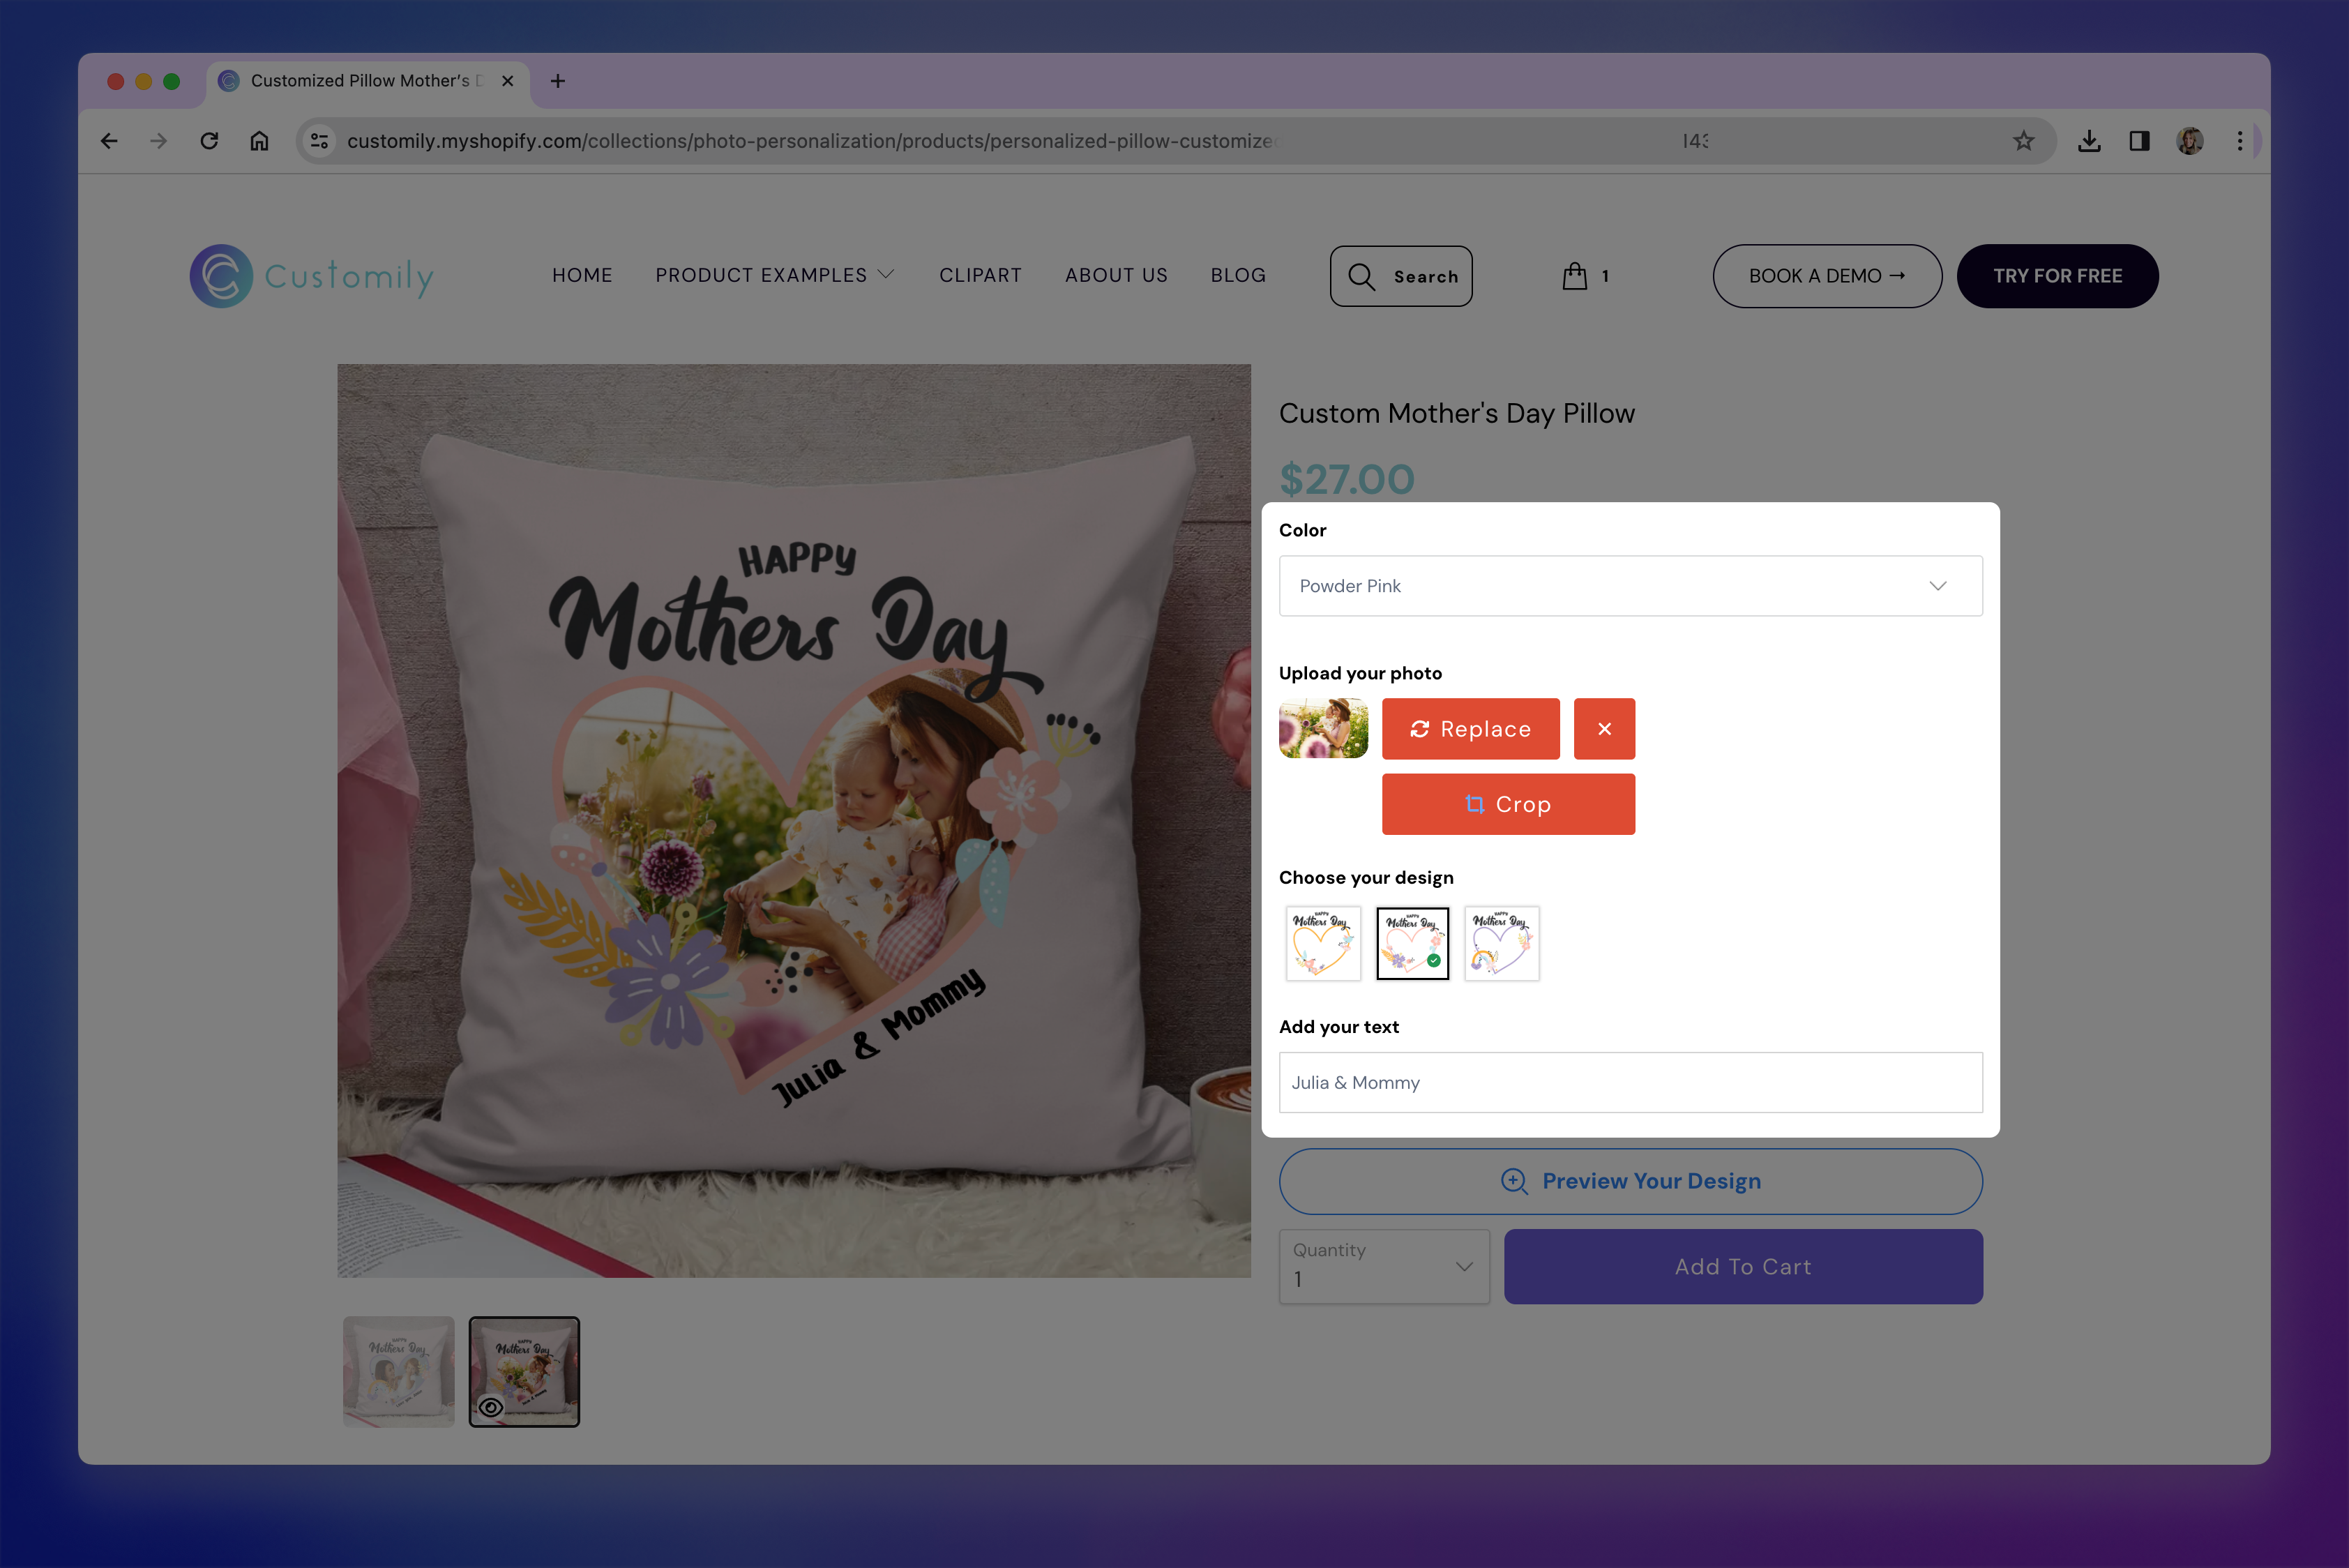This screenshot has width=2349, height=1568.
Task: Click the TRY FOR FREE button
Action: click(2057, 276)
